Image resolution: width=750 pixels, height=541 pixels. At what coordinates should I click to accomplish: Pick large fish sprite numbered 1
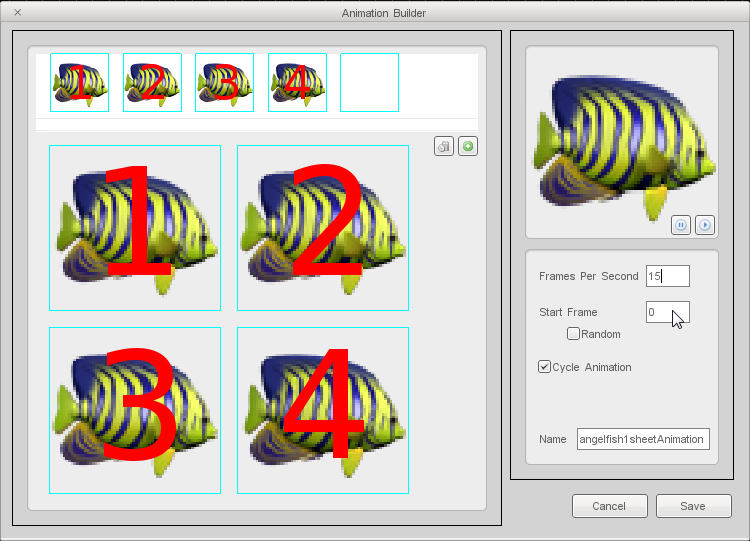point(135,228)
